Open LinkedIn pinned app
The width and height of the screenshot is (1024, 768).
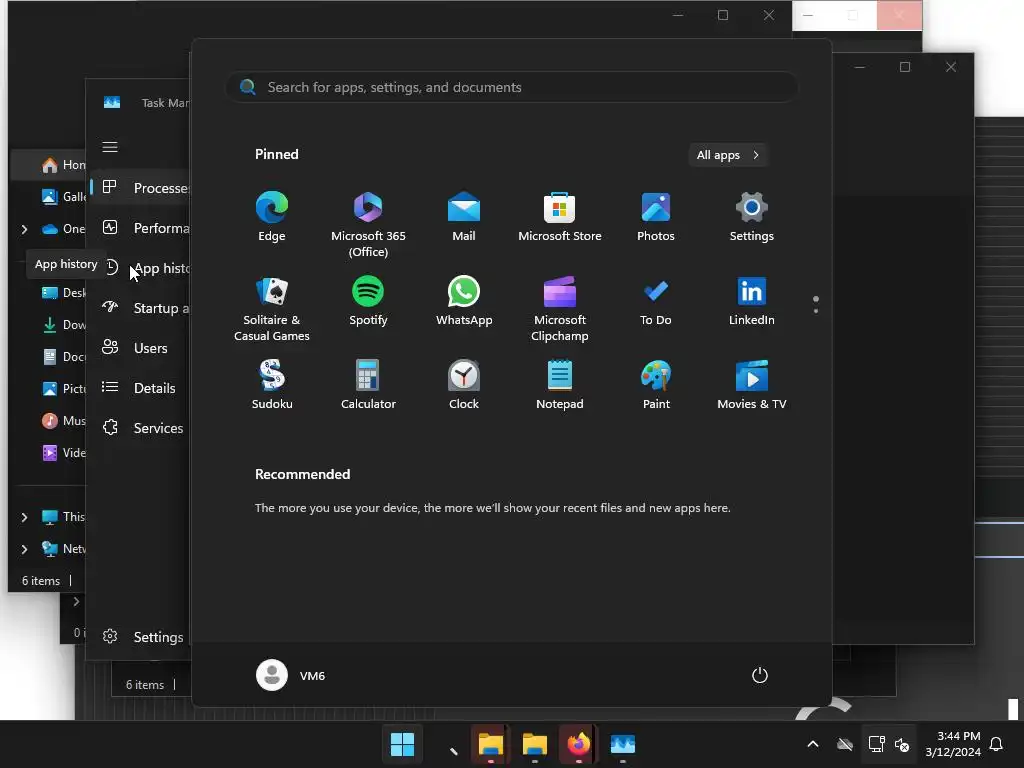[752, 301]
